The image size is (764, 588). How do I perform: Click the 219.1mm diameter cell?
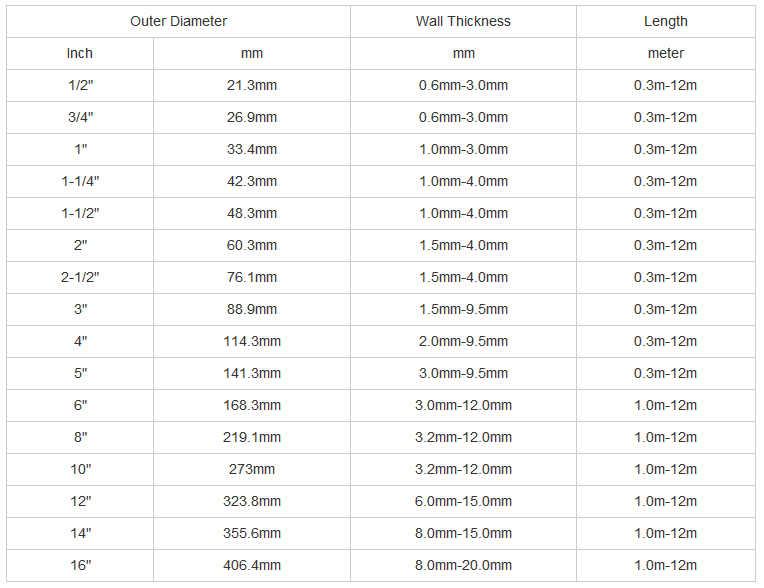(252, 437)
